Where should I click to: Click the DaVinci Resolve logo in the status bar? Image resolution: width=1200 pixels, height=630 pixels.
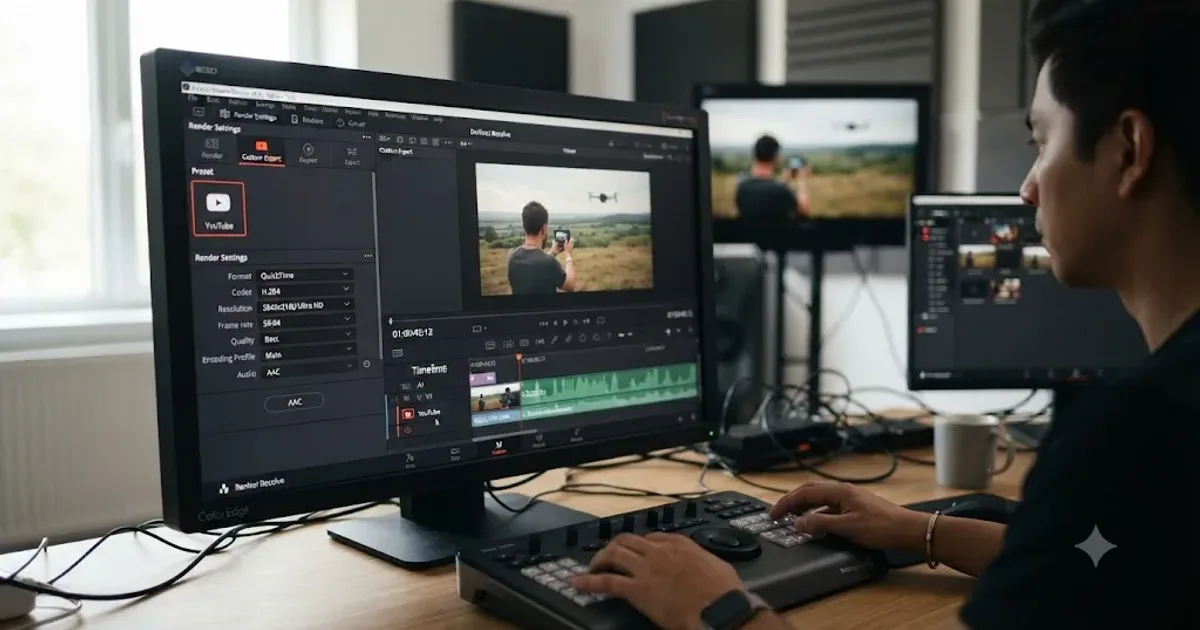[x=222, y=487]
